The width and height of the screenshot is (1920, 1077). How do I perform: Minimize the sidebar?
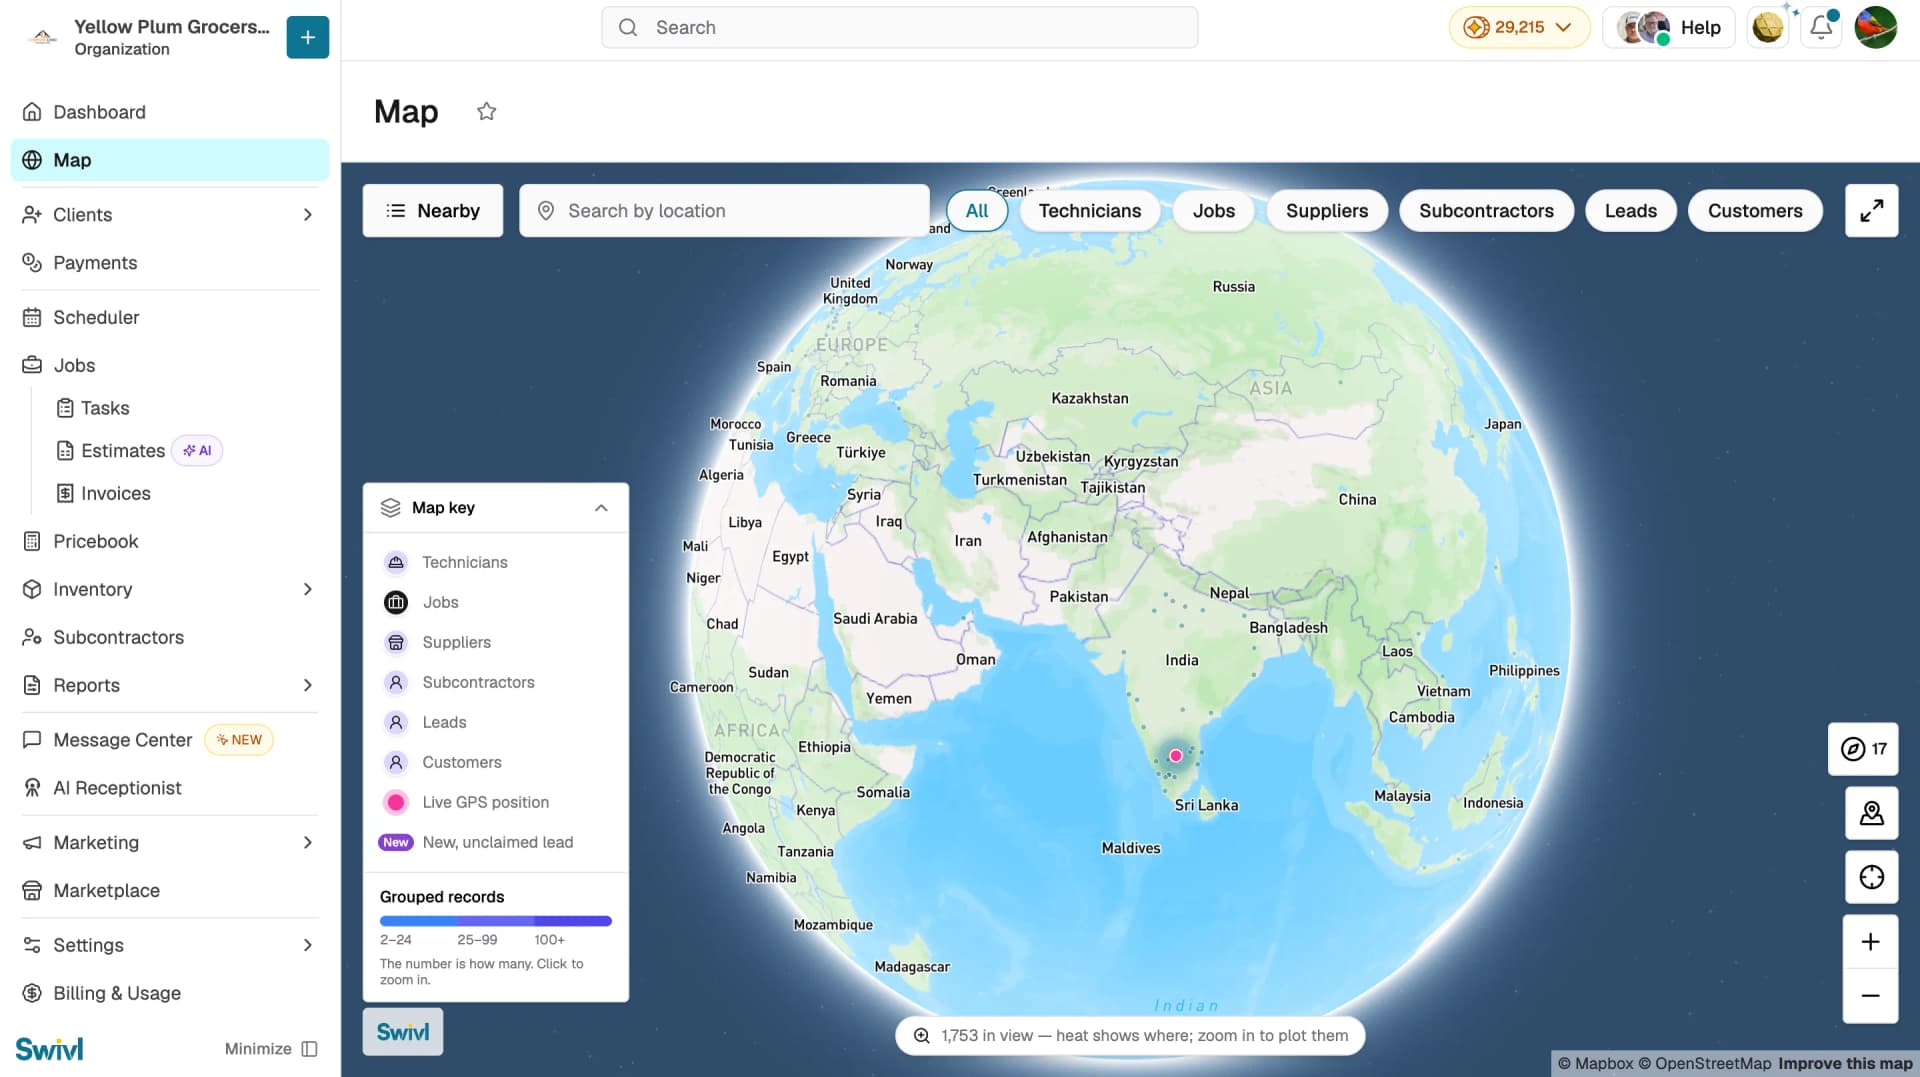(x=271, y=1049)
